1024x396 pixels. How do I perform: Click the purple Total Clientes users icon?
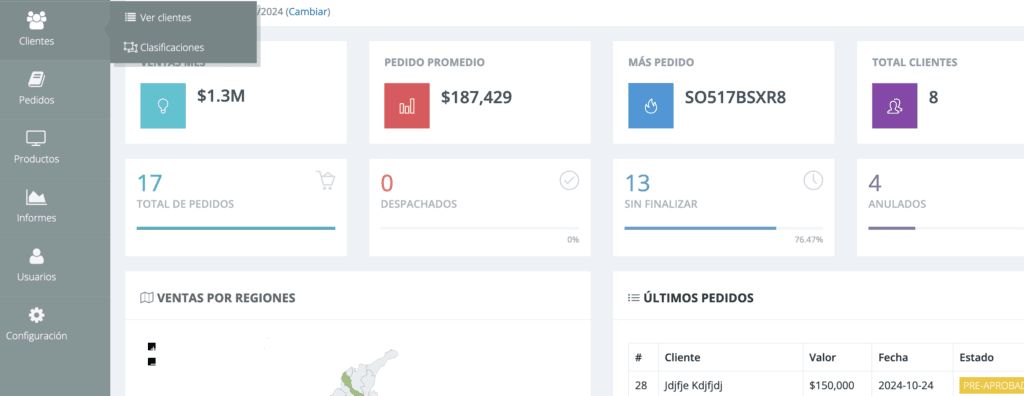(894, 105)
